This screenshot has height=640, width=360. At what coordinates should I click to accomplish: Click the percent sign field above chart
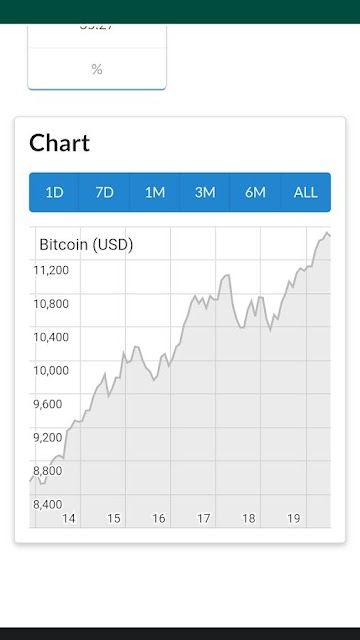point(97,69)
